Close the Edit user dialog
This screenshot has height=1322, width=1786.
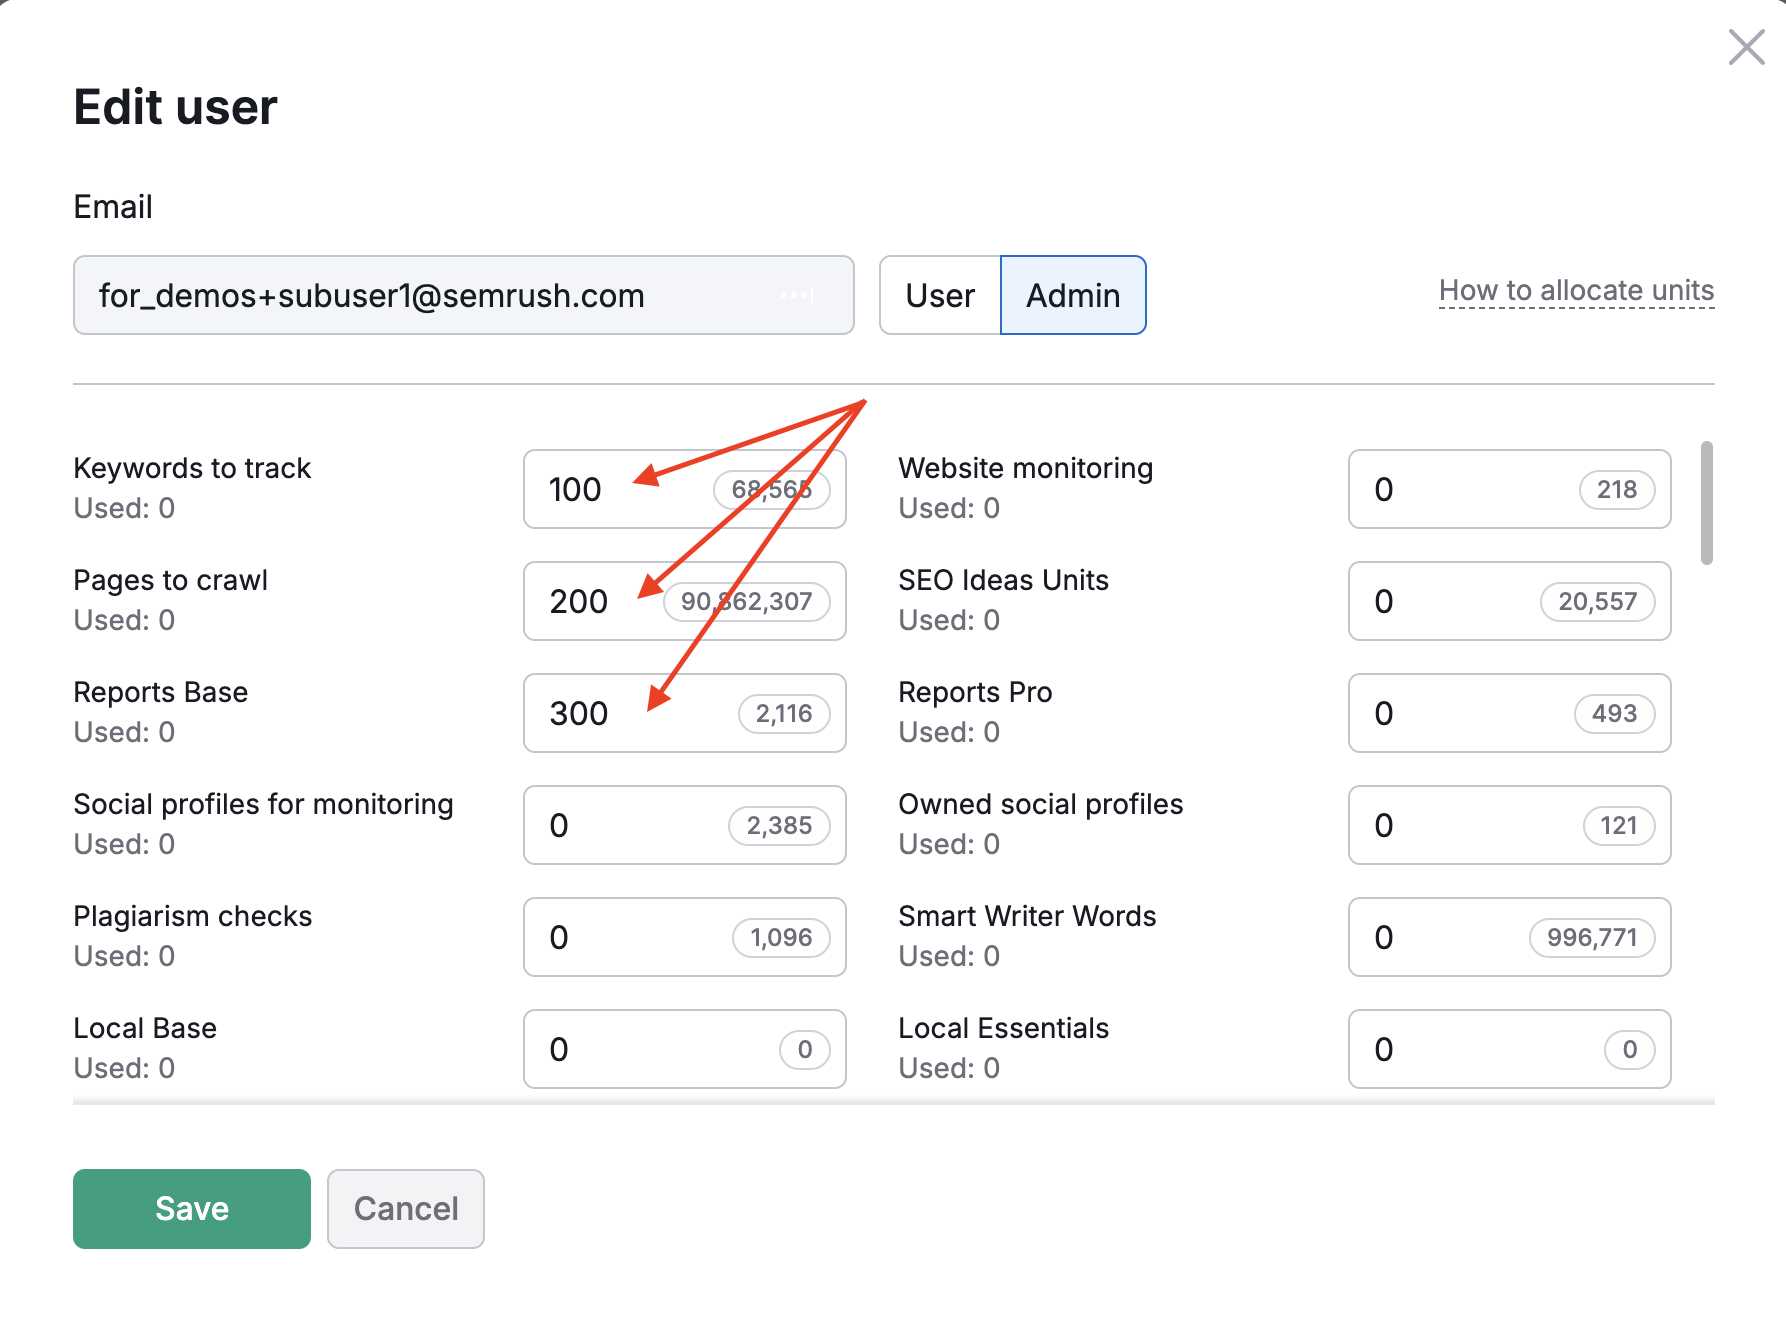(1745, 47)
